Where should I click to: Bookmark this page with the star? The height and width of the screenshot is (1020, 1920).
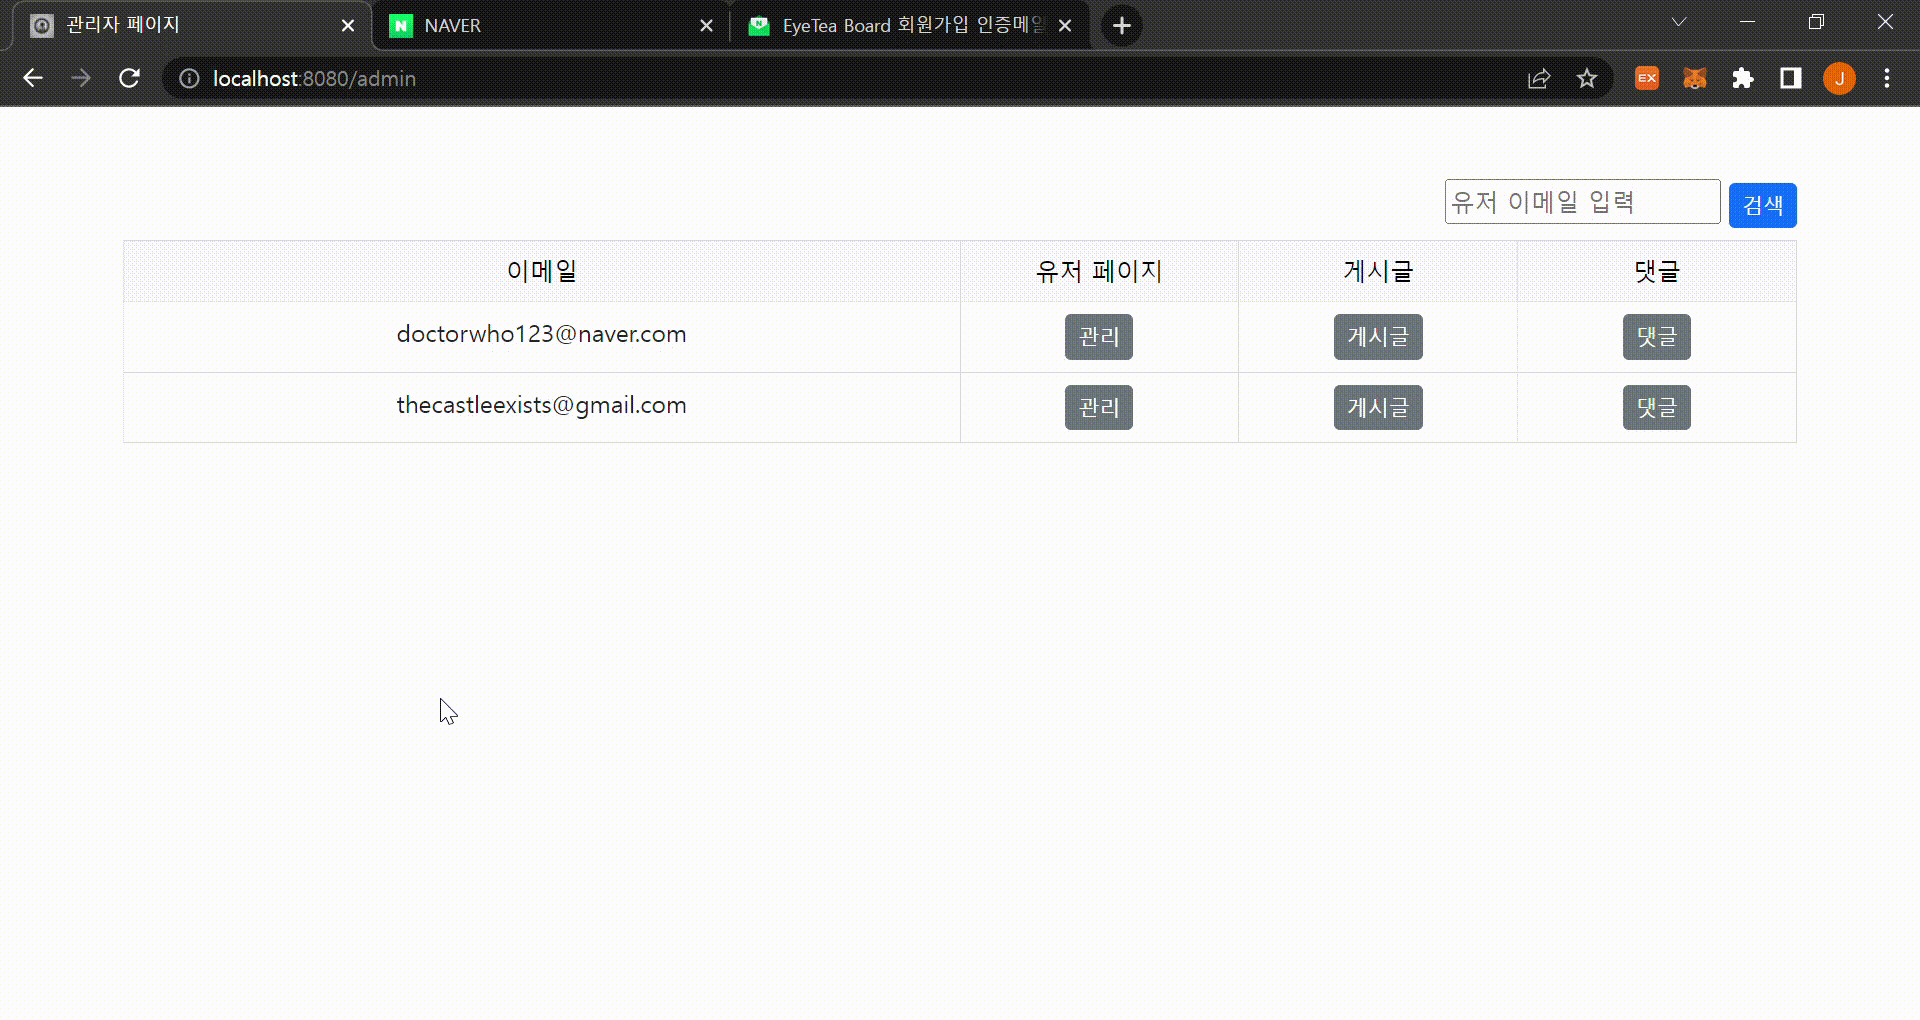pyautogui.click(x=1587, y=78)
